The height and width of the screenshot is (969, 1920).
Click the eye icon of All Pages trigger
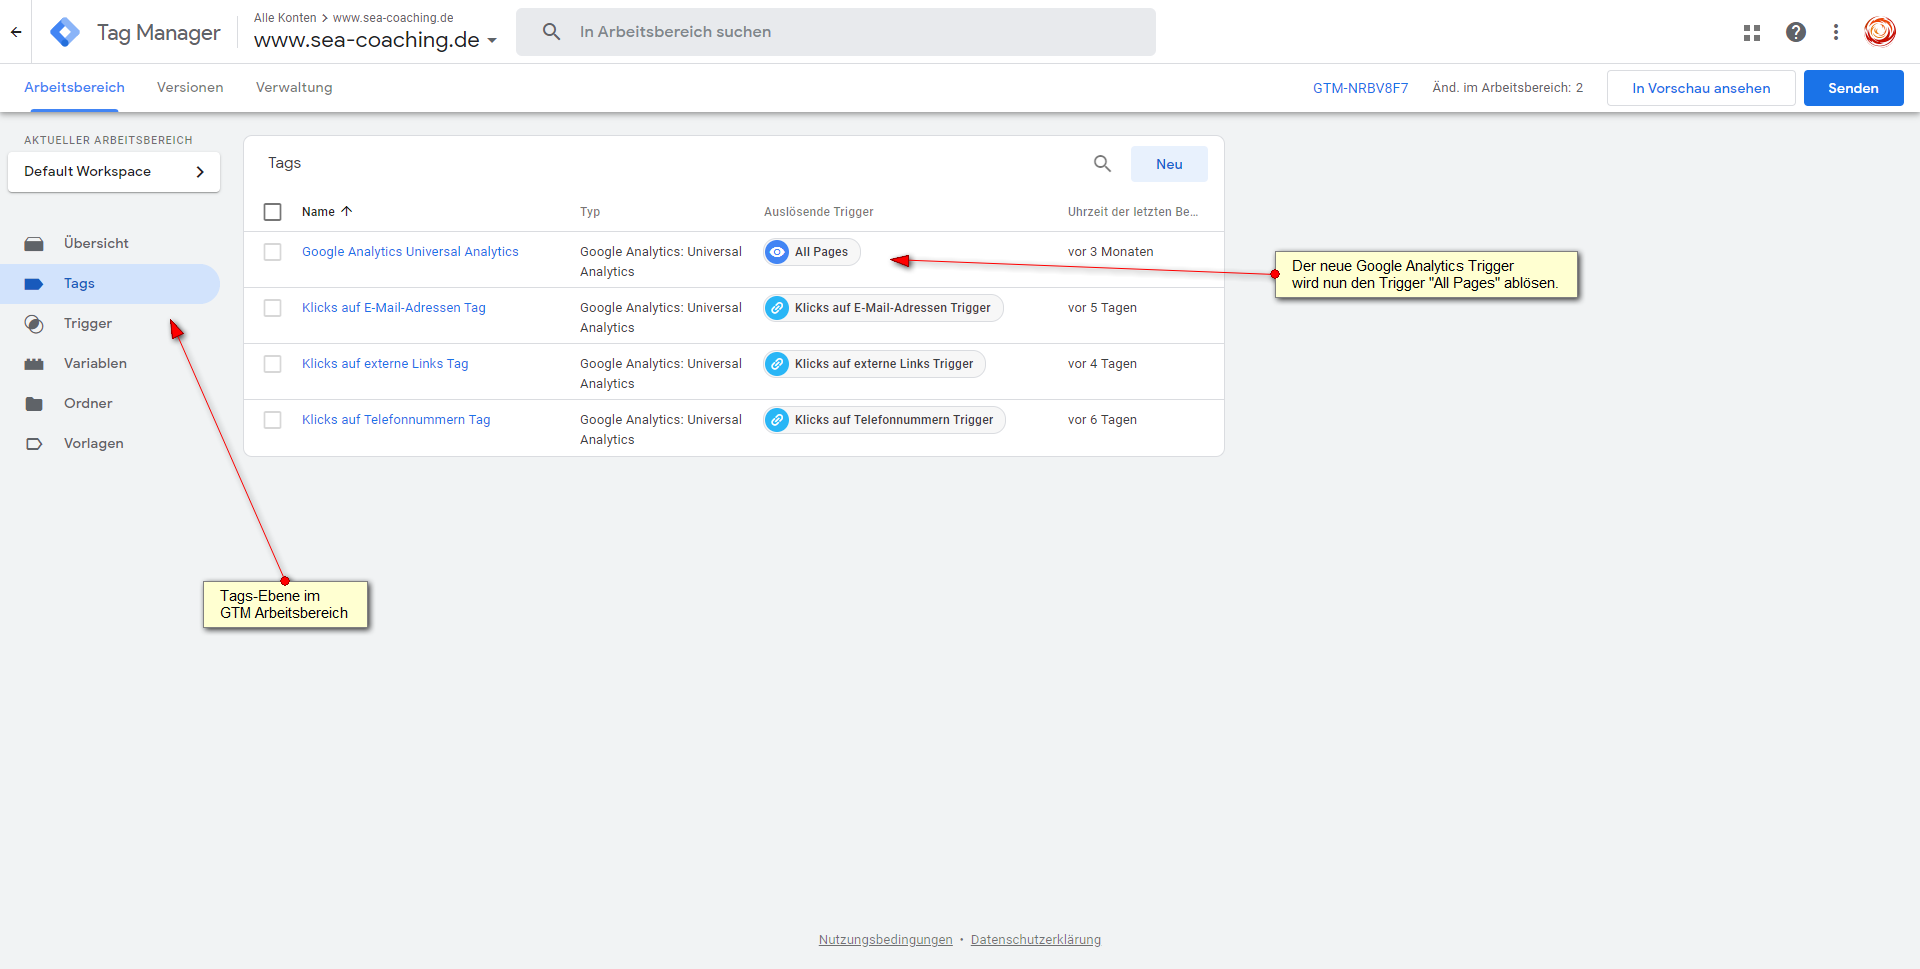[x=777, y=252]
